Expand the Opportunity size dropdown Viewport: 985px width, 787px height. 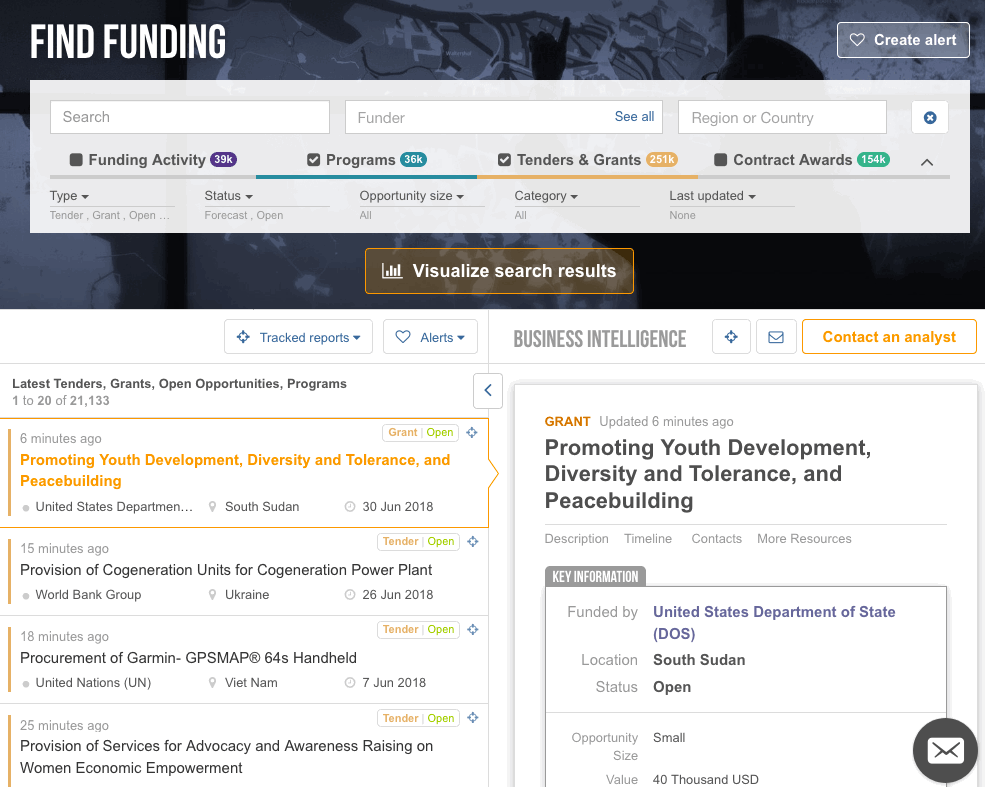pos(411,196)
